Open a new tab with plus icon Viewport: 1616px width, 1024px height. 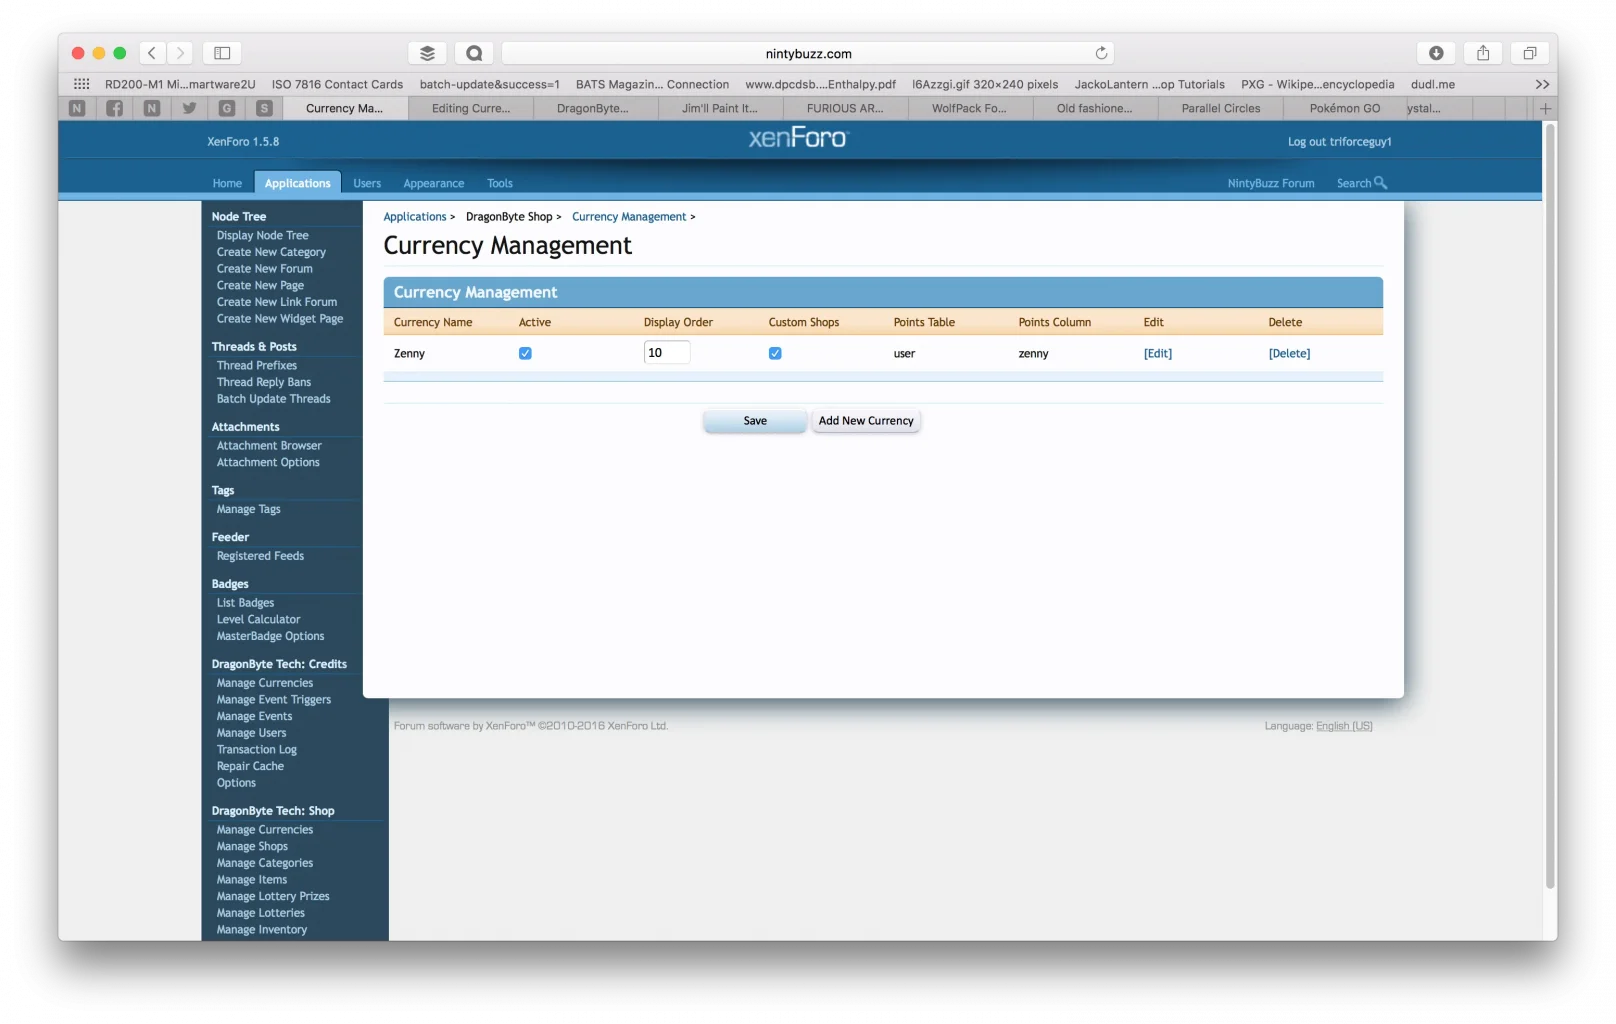1545,108
